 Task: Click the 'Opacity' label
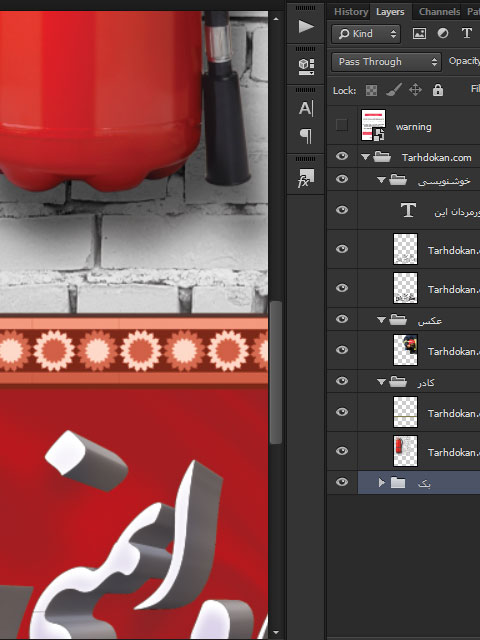pyautogui.click(x=464, y=61)
